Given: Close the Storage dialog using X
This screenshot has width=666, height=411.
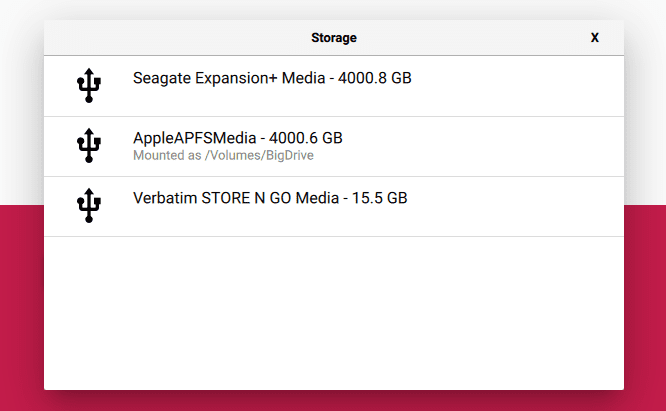Looking at the screenshot, I should (595, 38).
